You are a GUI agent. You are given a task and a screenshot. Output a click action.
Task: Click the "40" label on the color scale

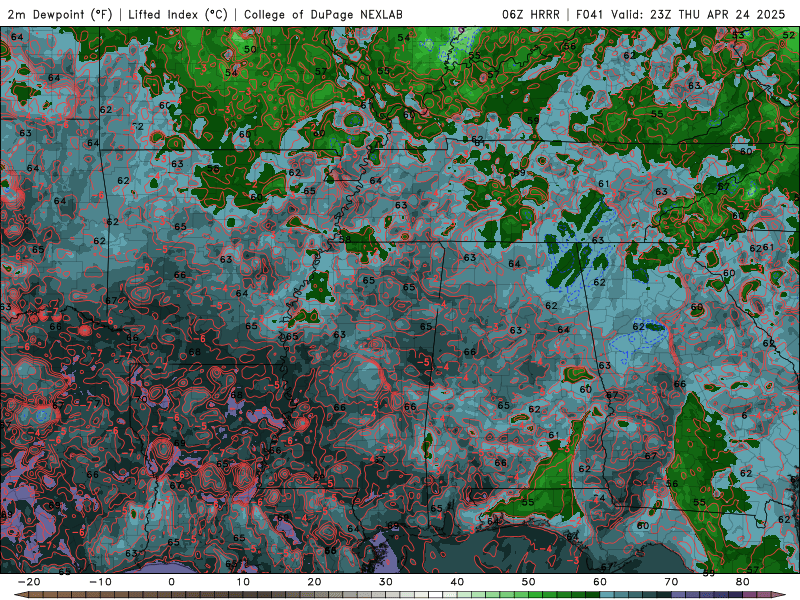pyautogui.click(x=457, y=582)
